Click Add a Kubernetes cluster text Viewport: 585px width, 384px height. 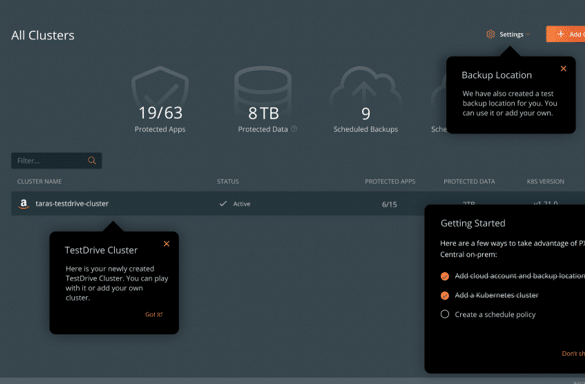[496, 295]
